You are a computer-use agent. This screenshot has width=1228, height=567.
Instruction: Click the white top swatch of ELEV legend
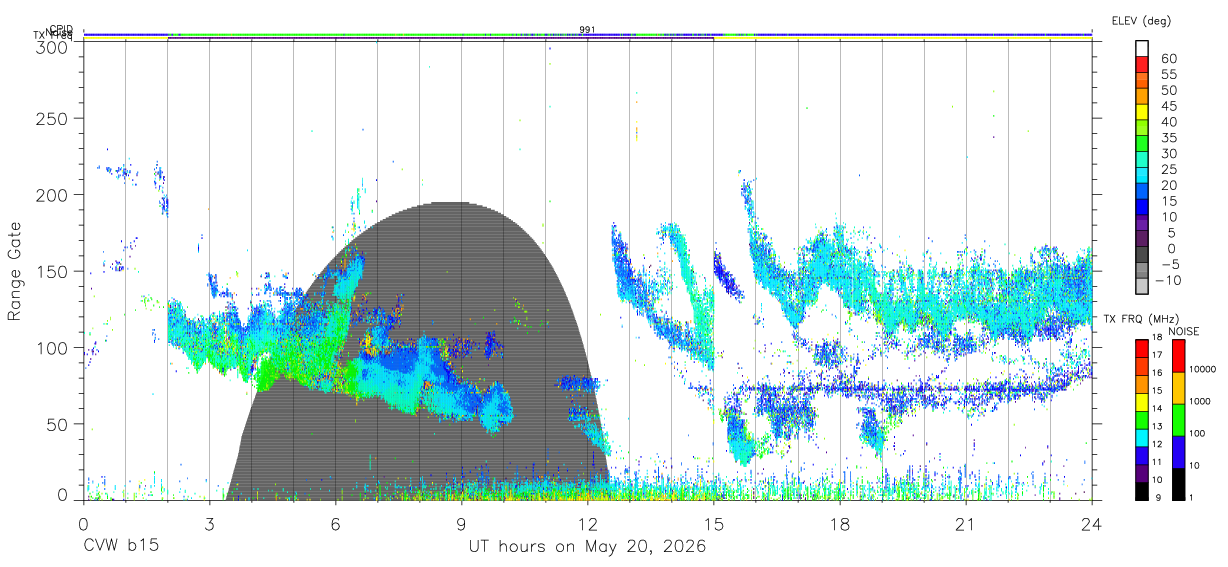[x=1142, y=48]
